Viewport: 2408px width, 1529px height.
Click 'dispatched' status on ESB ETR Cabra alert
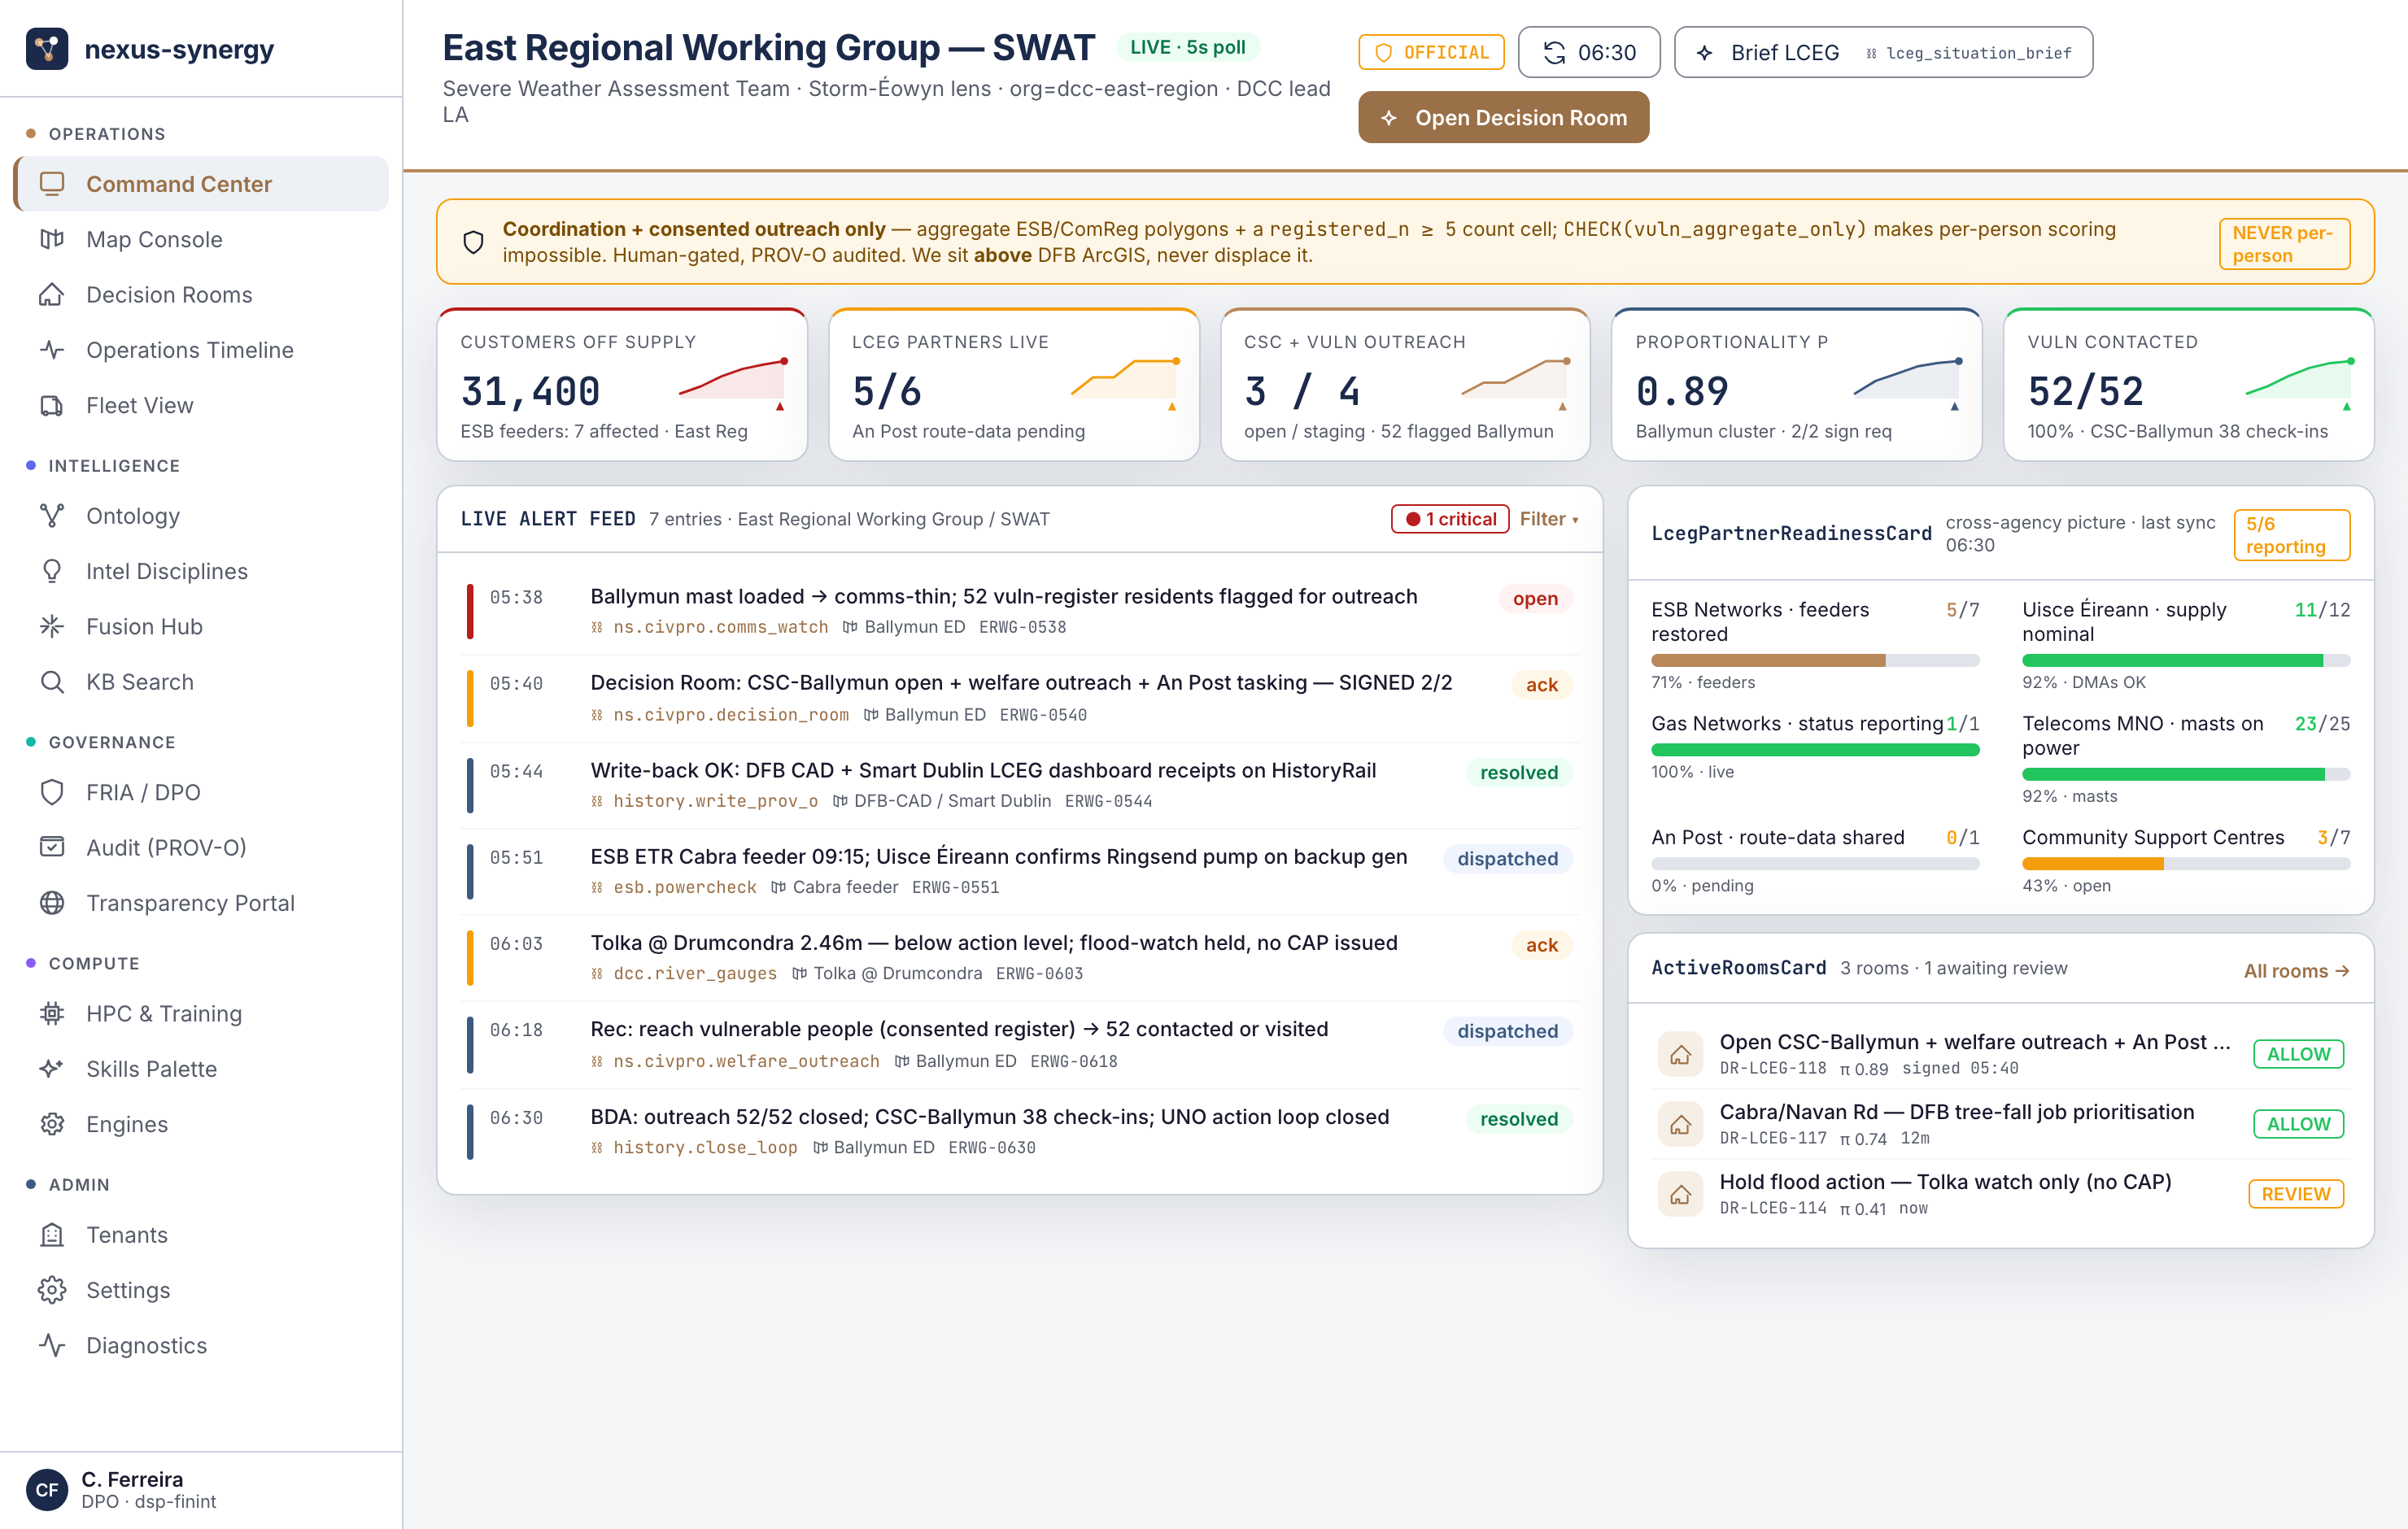pos(1507,859)
